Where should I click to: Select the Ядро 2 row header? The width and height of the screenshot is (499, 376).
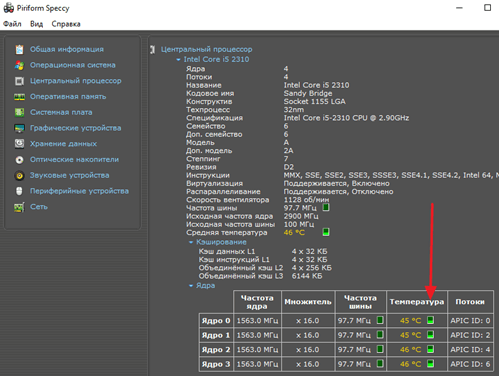pyautogui.click(x=216, y=349)
